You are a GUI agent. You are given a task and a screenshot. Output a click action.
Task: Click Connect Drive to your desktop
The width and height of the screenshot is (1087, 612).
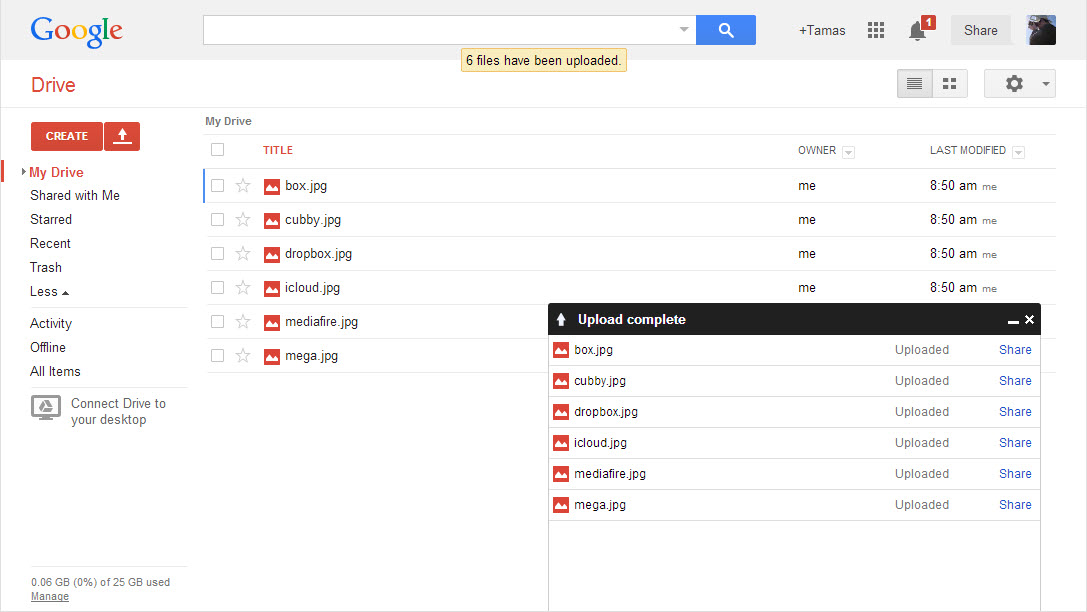pos(118,412)
